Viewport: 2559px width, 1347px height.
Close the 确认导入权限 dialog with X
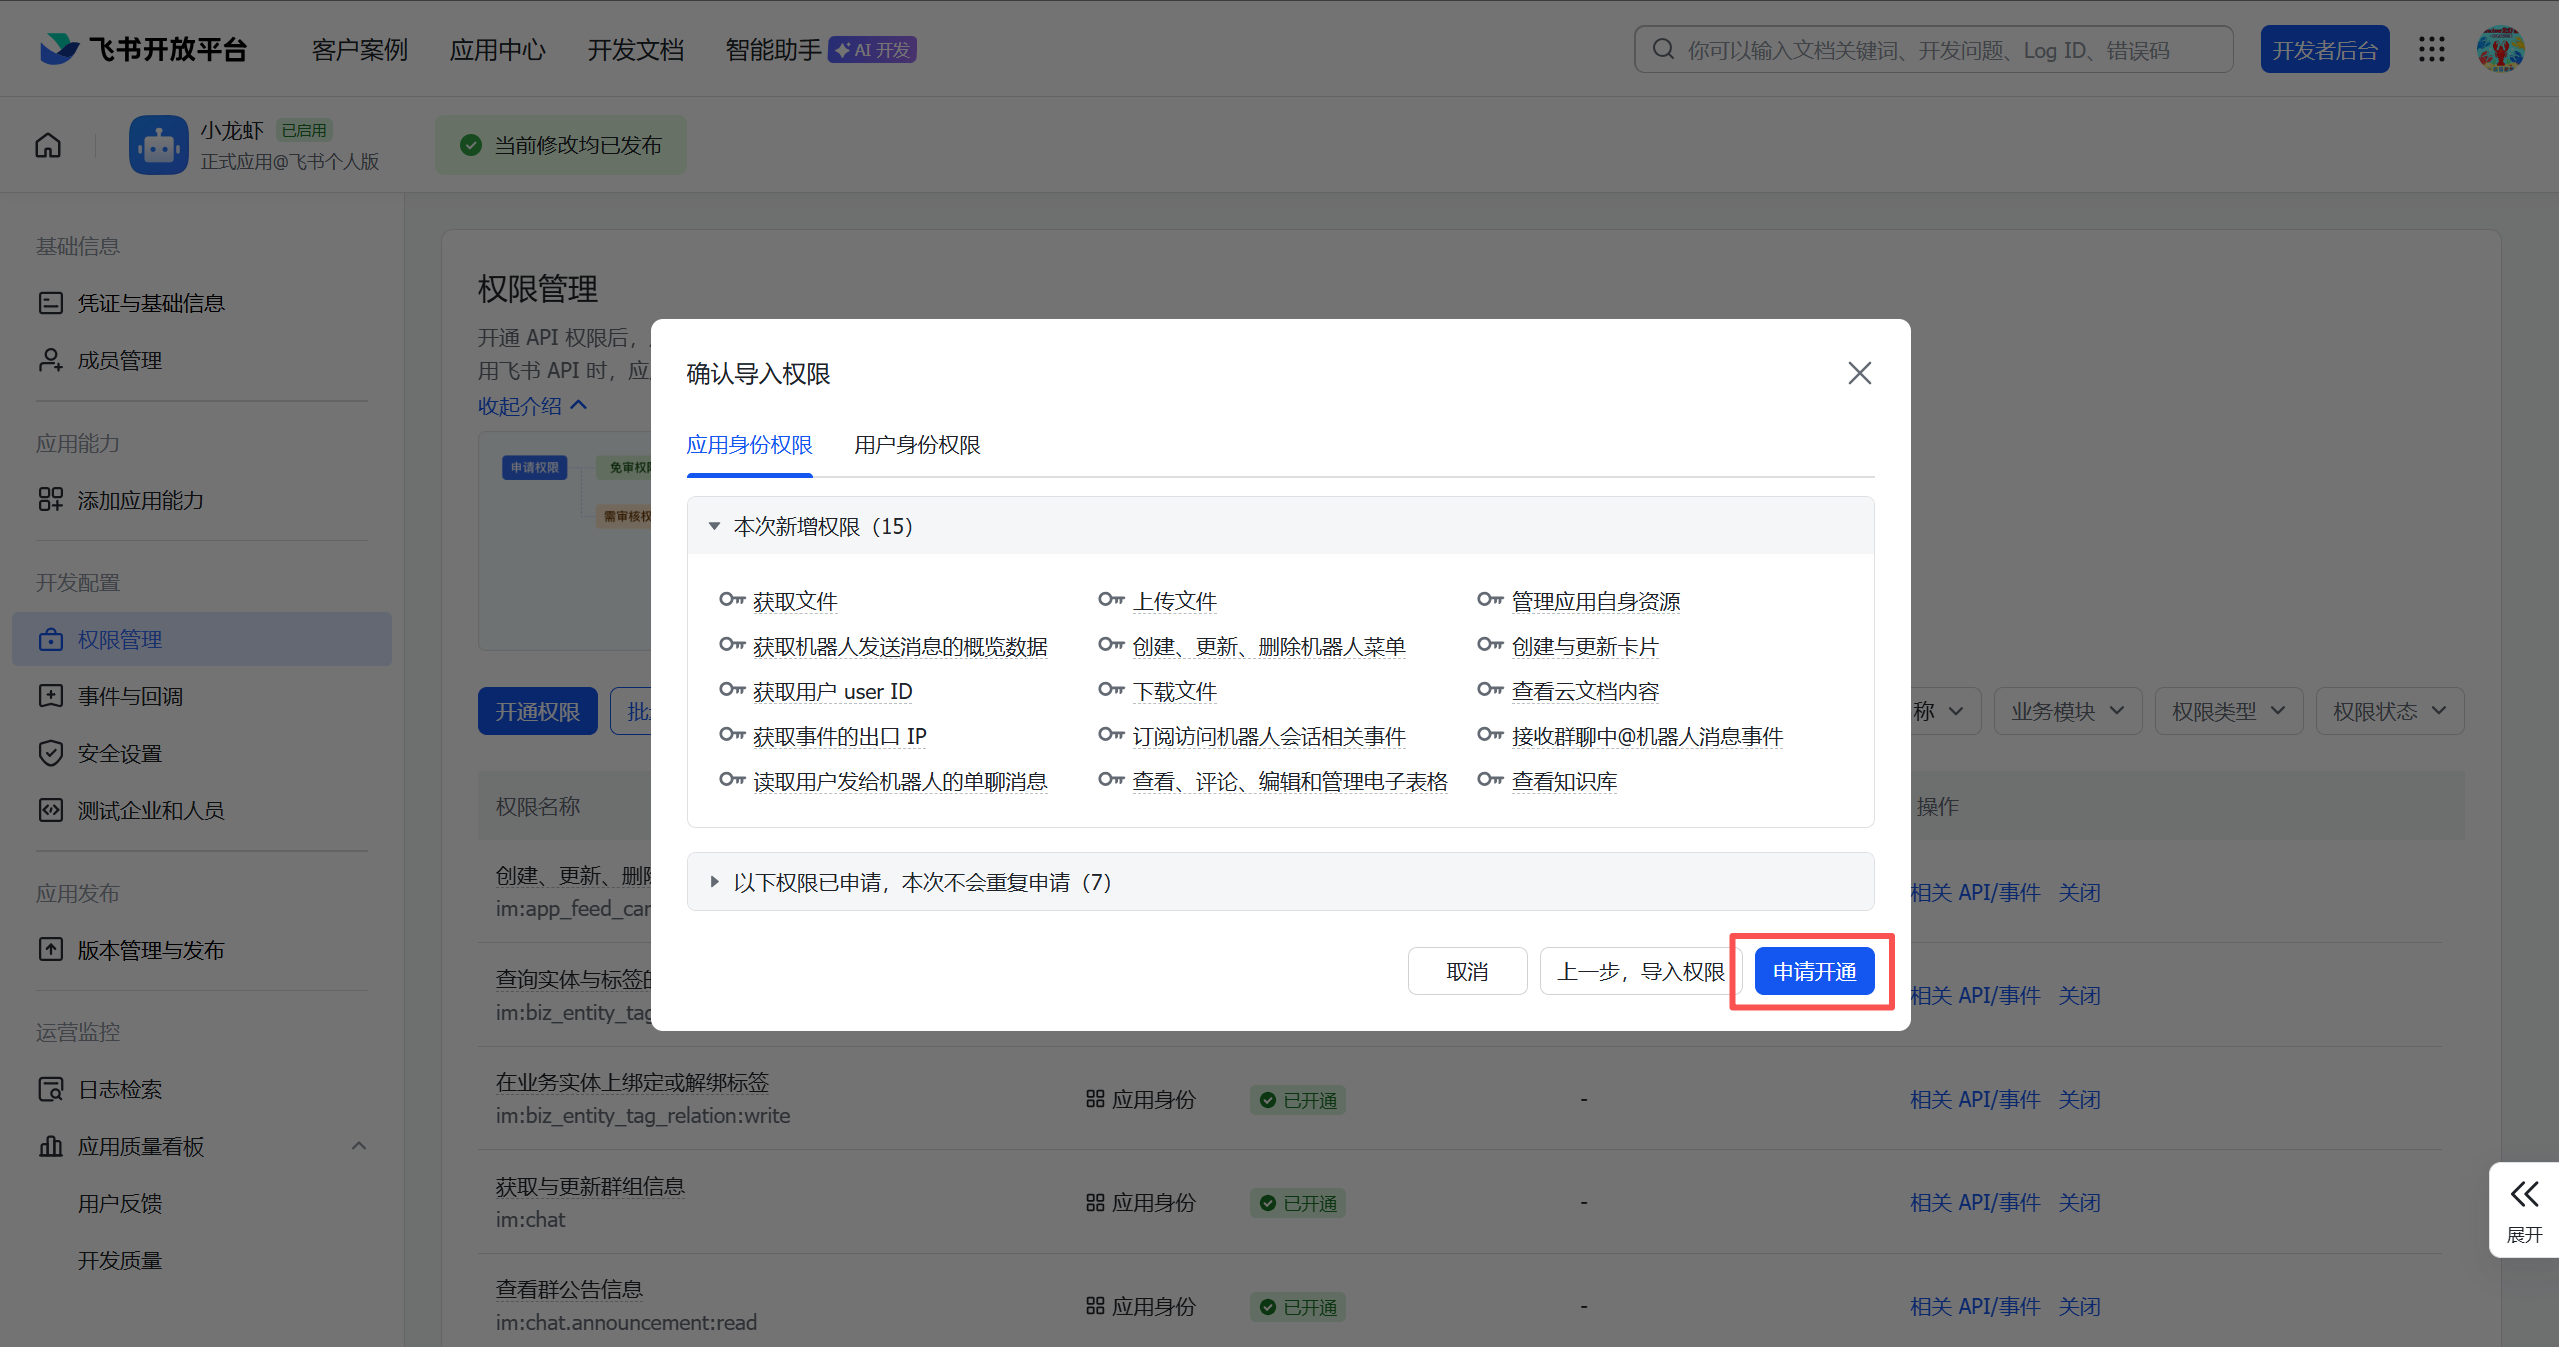[1859, 373]
